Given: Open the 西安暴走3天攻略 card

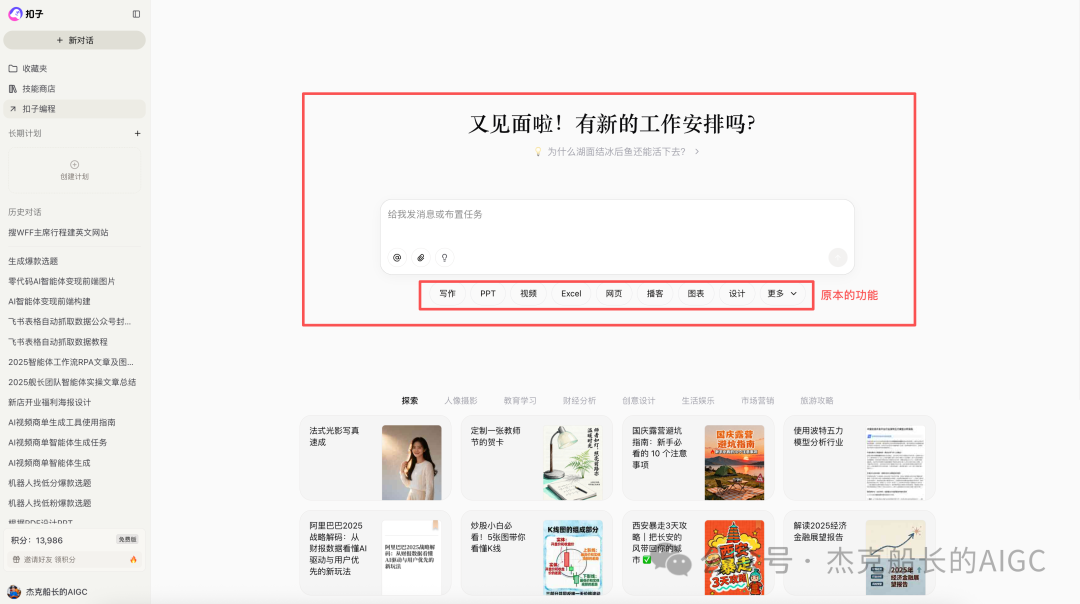Looking at the screenshot, I should click(698, 553).
